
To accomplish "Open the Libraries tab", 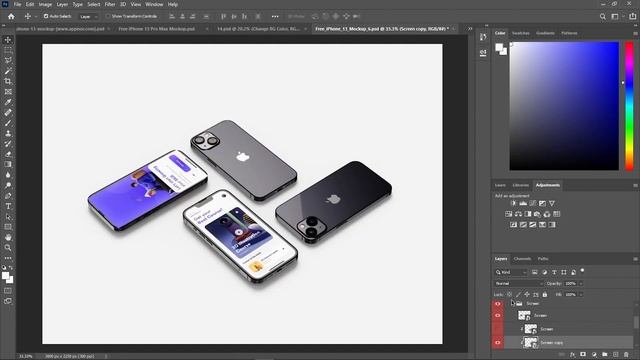I will [521, 185].
